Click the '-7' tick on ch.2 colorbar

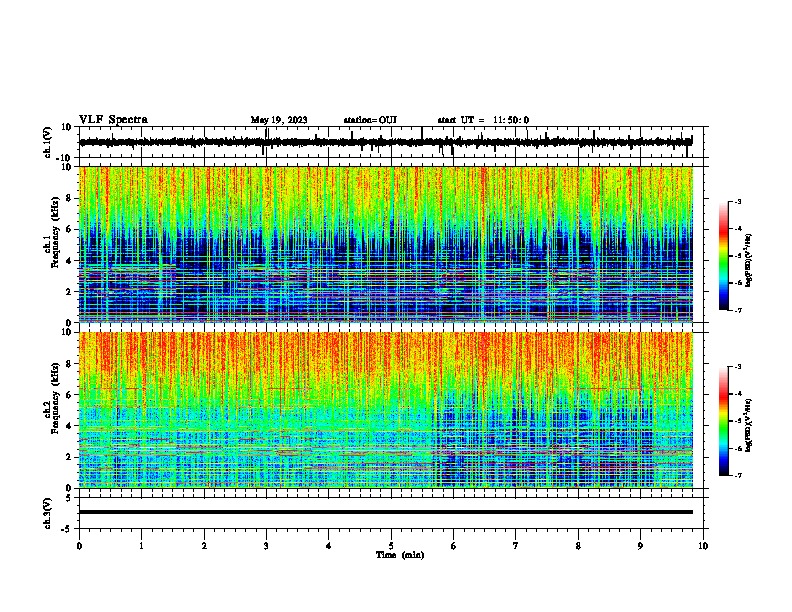click(x=738, y=476)
